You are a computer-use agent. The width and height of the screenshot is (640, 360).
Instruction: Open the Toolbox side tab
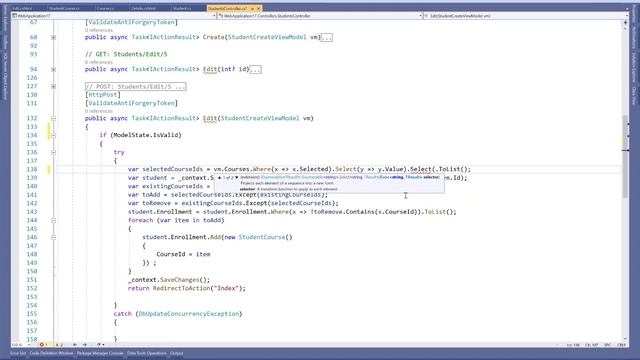coord(5,42)
